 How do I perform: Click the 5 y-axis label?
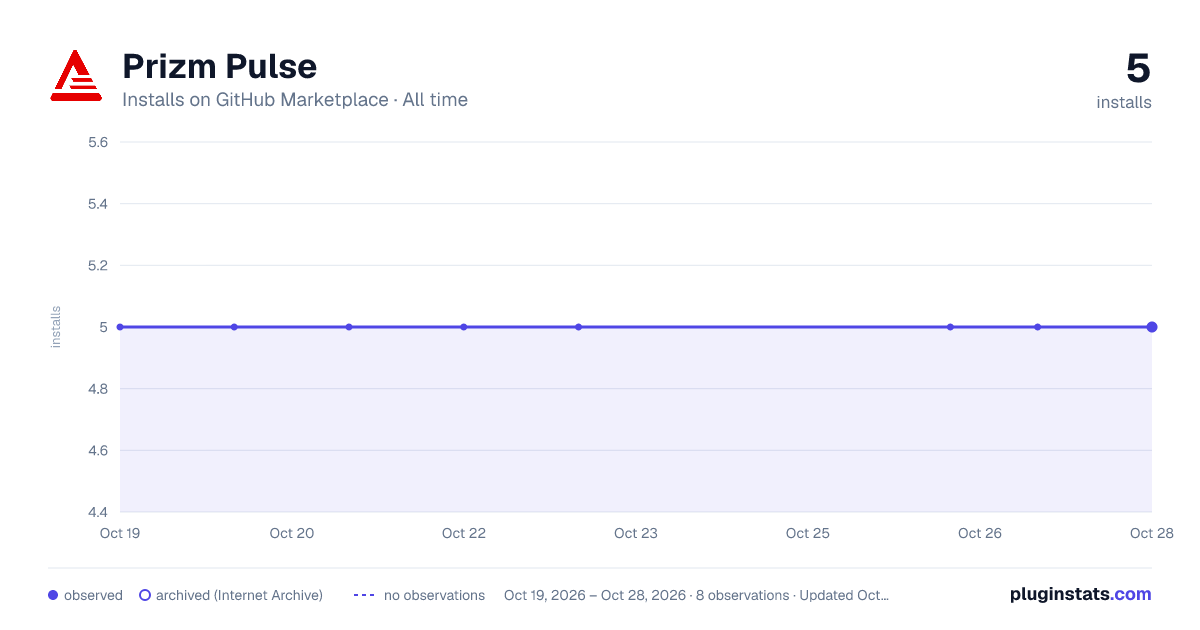pyautogui.click(x=104, y=327)
